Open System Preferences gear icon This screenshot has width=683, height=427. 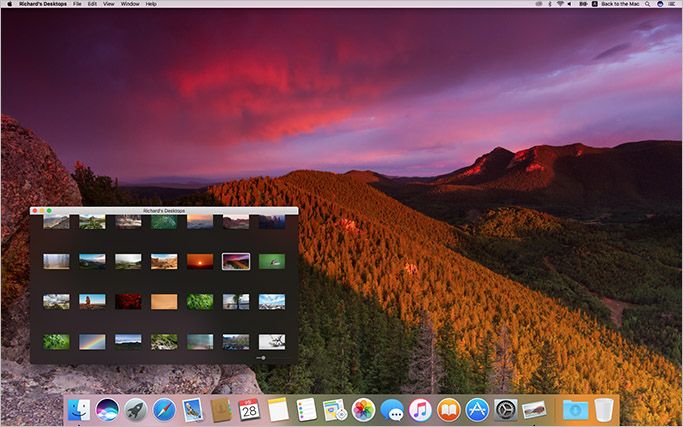(x=506, y=410)
